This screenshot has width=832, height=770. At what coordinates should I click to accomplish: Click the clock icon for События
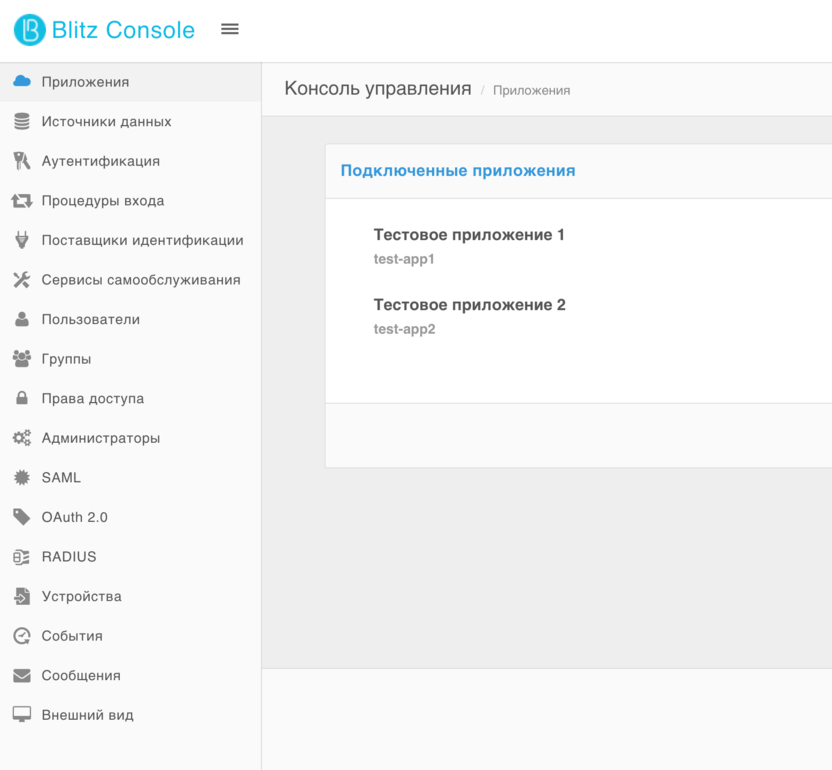[x=22, y=636]
